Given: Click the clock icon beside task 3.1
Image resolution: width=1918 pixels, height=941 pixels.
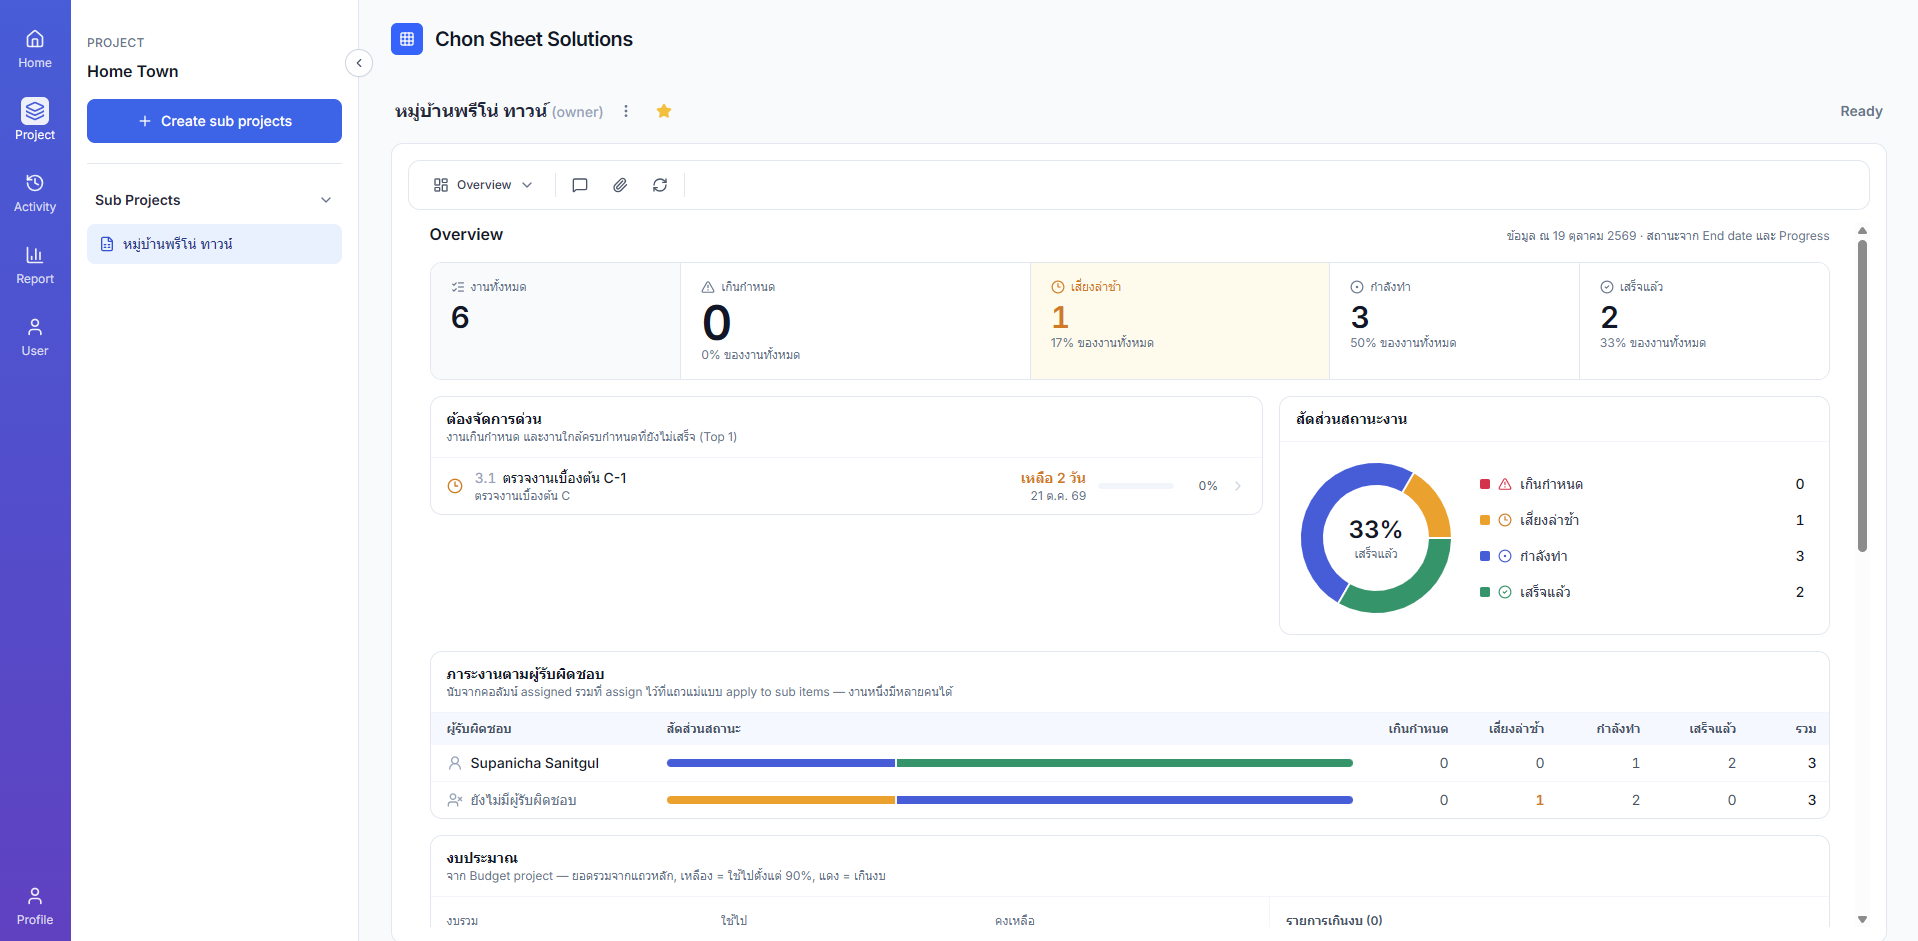Looking at the screenshot, I should click(x=455, y=486).
